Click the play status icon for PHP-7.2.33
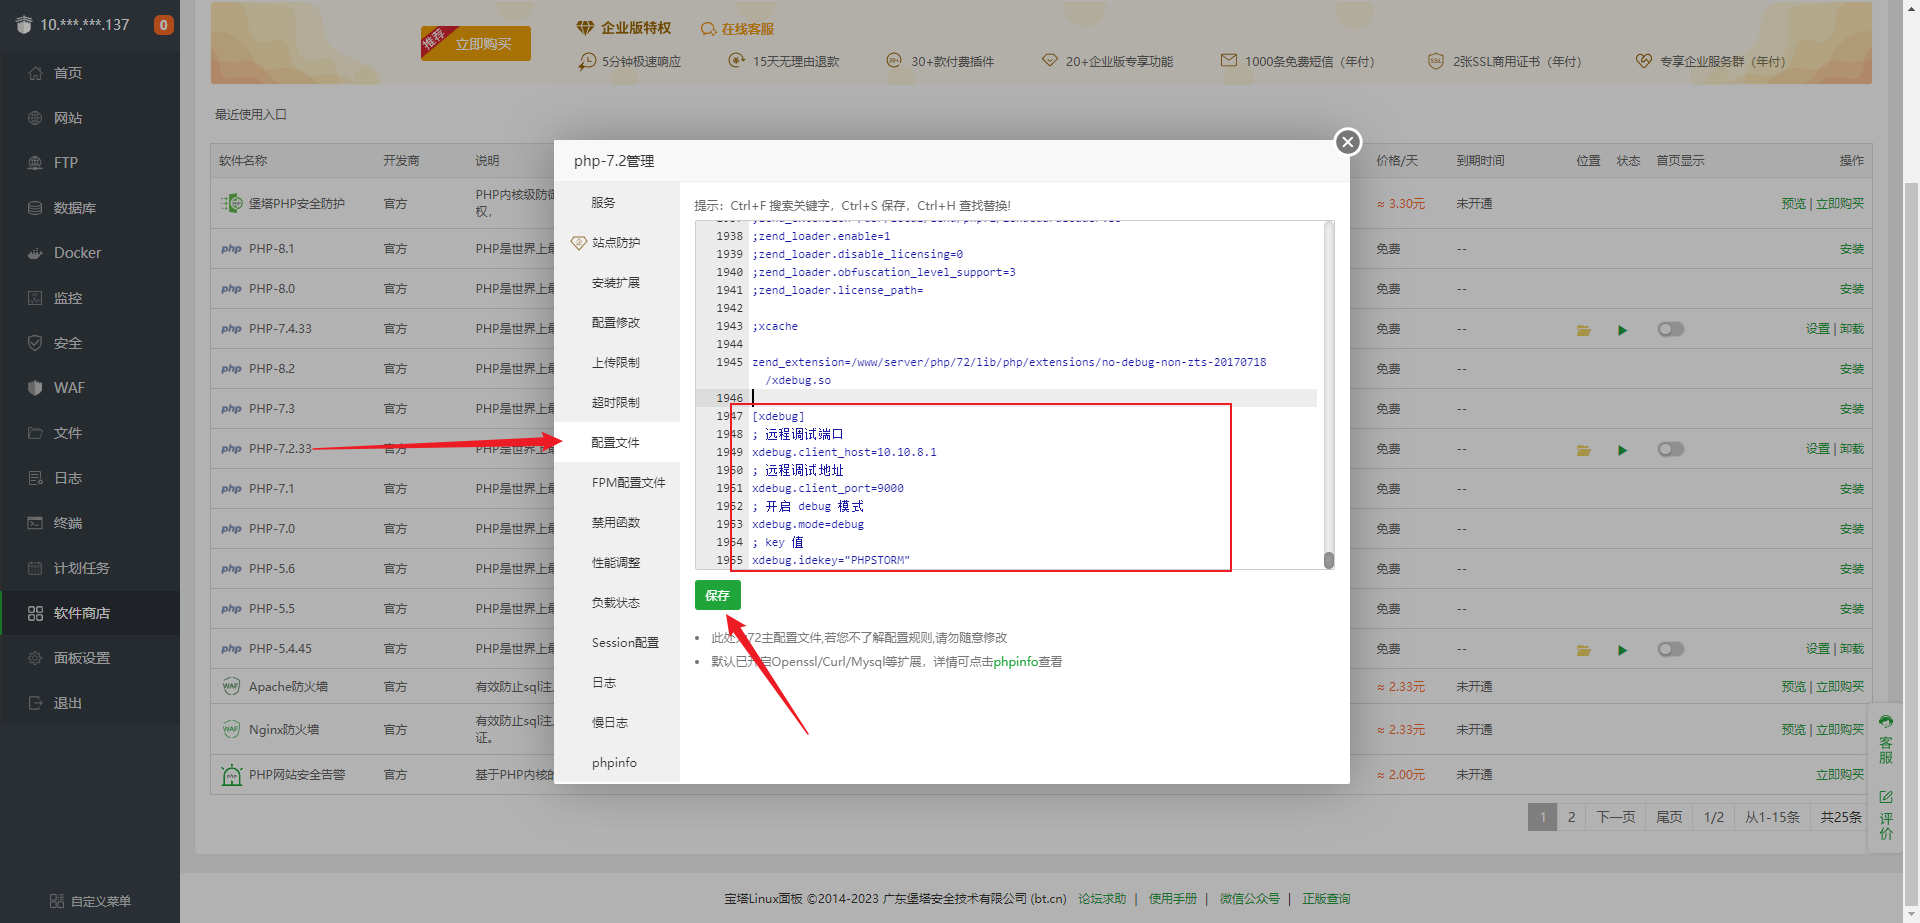 [1622, 450]
